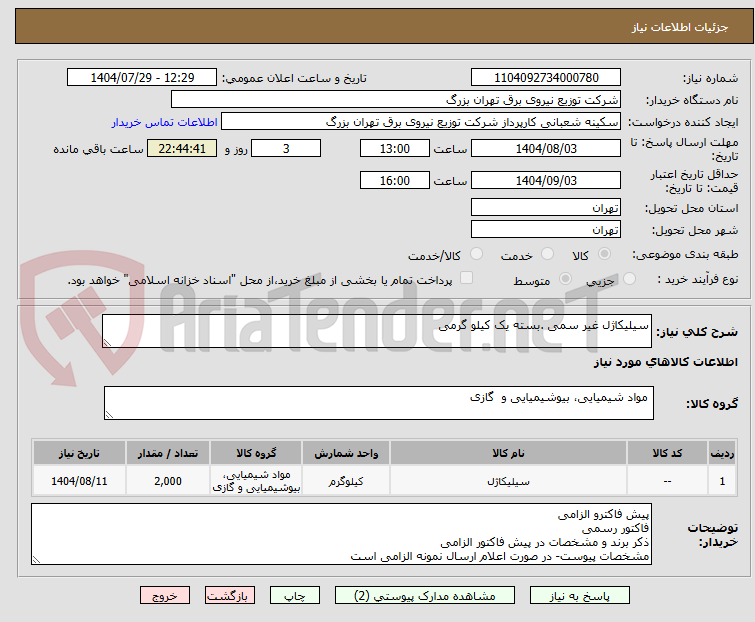The width and height of the screenshot is (755, 622).
Task: Click the ردیف column header
Action: click(722, 453)
